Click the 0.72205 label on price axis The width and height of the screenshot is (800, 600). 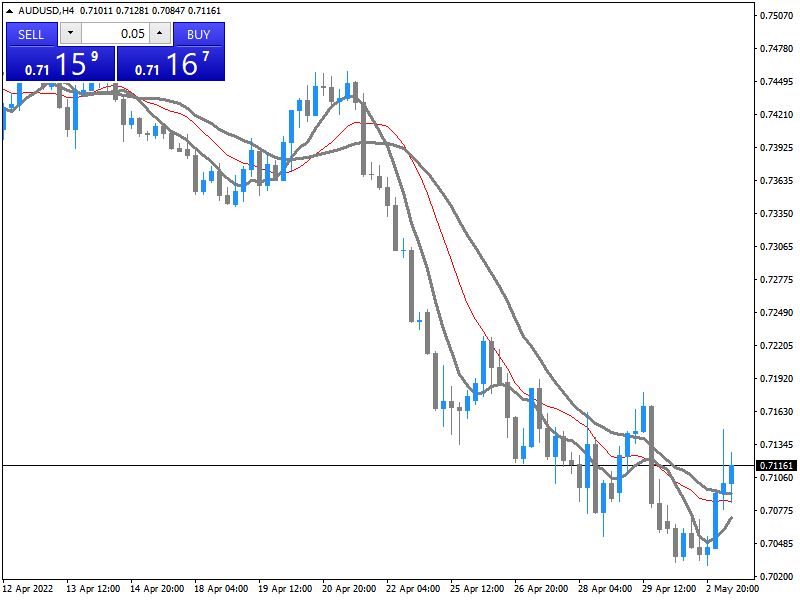[776, 346]
